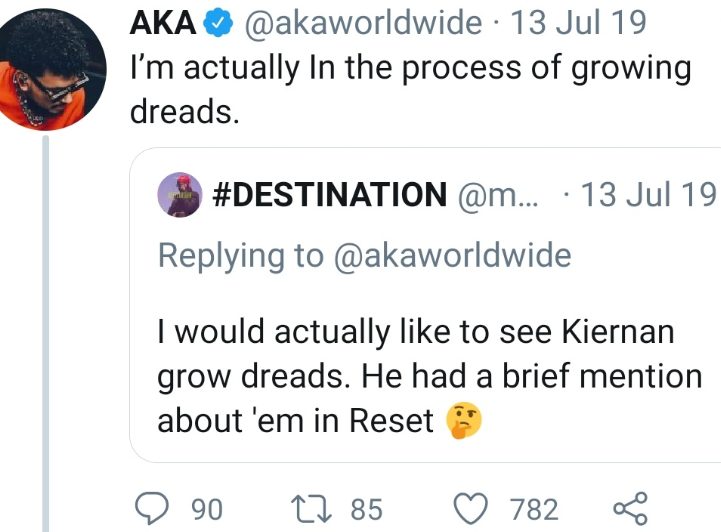The height and width of the screenshot is (532, 721).
Task: Click the 782 likes count
Action: coord(534,509)
